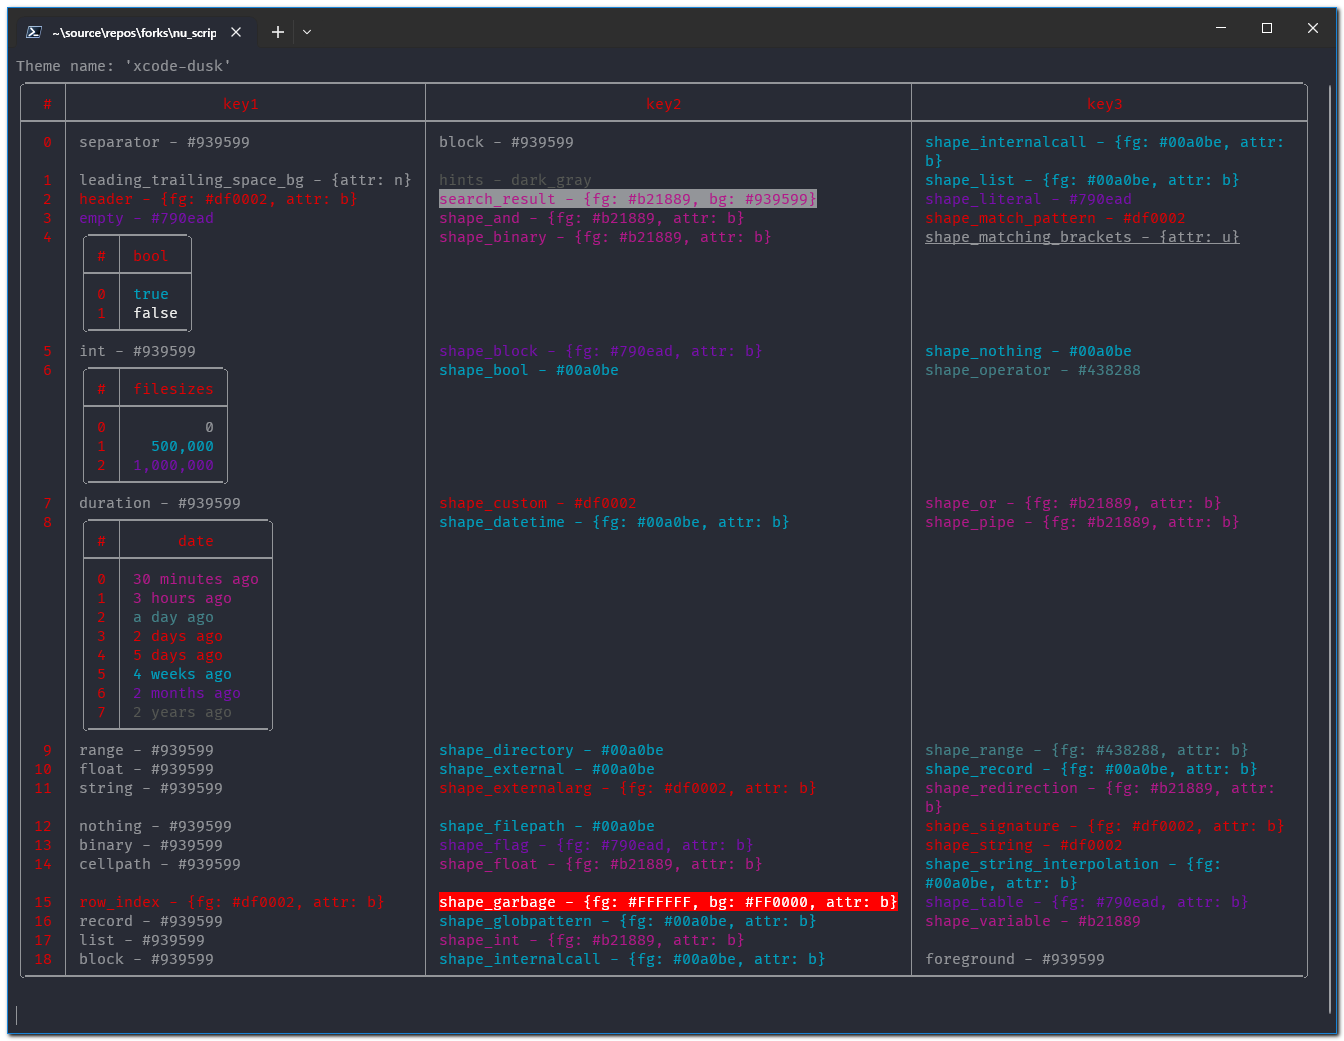This screenshot has height=1041, width=1344.
Task: Click 'record - #939599' text
Action: tap(151, 921)
